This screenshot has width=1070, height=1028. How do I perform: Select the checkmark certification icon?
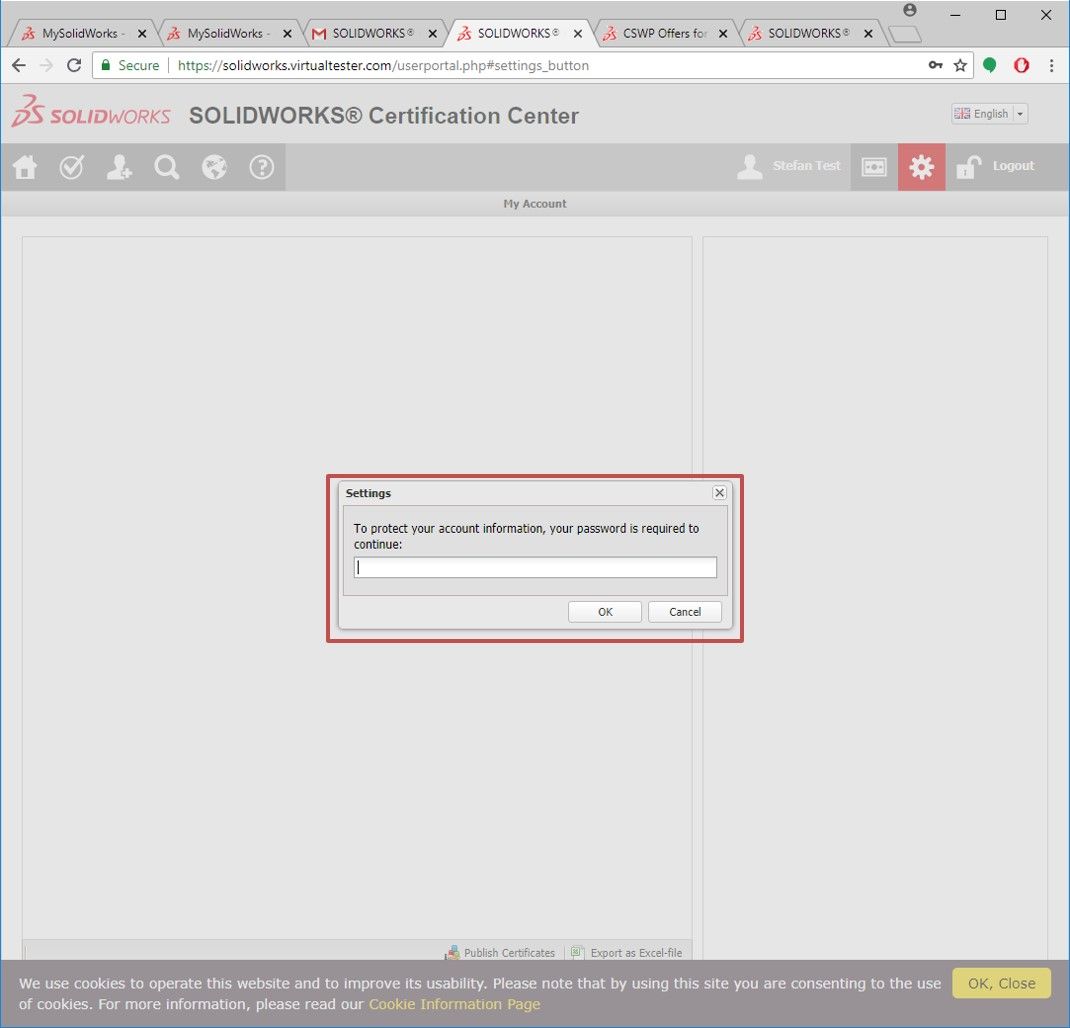coord(71,167)
